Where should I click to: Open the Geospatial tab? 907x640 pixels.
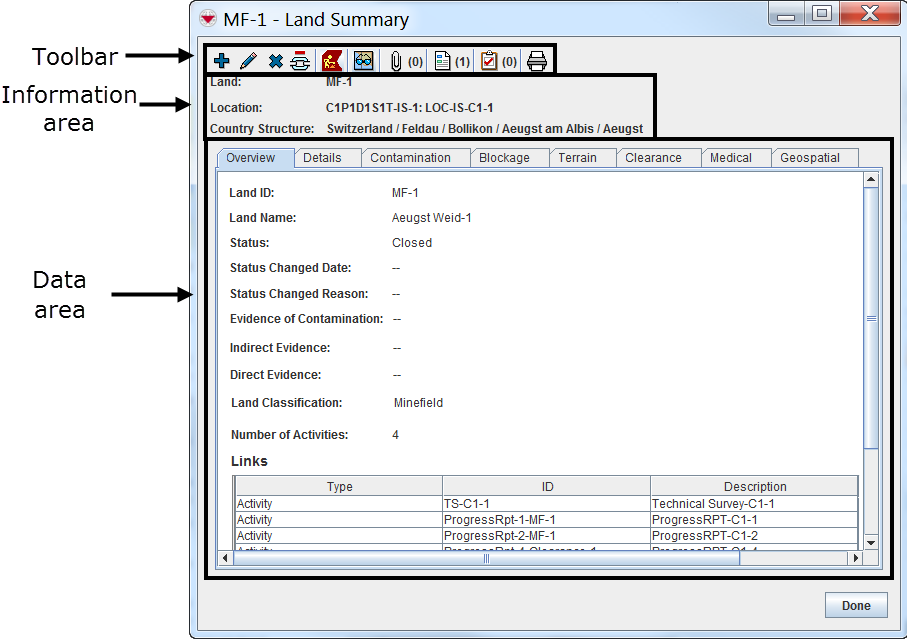click(x=810, y=157)
